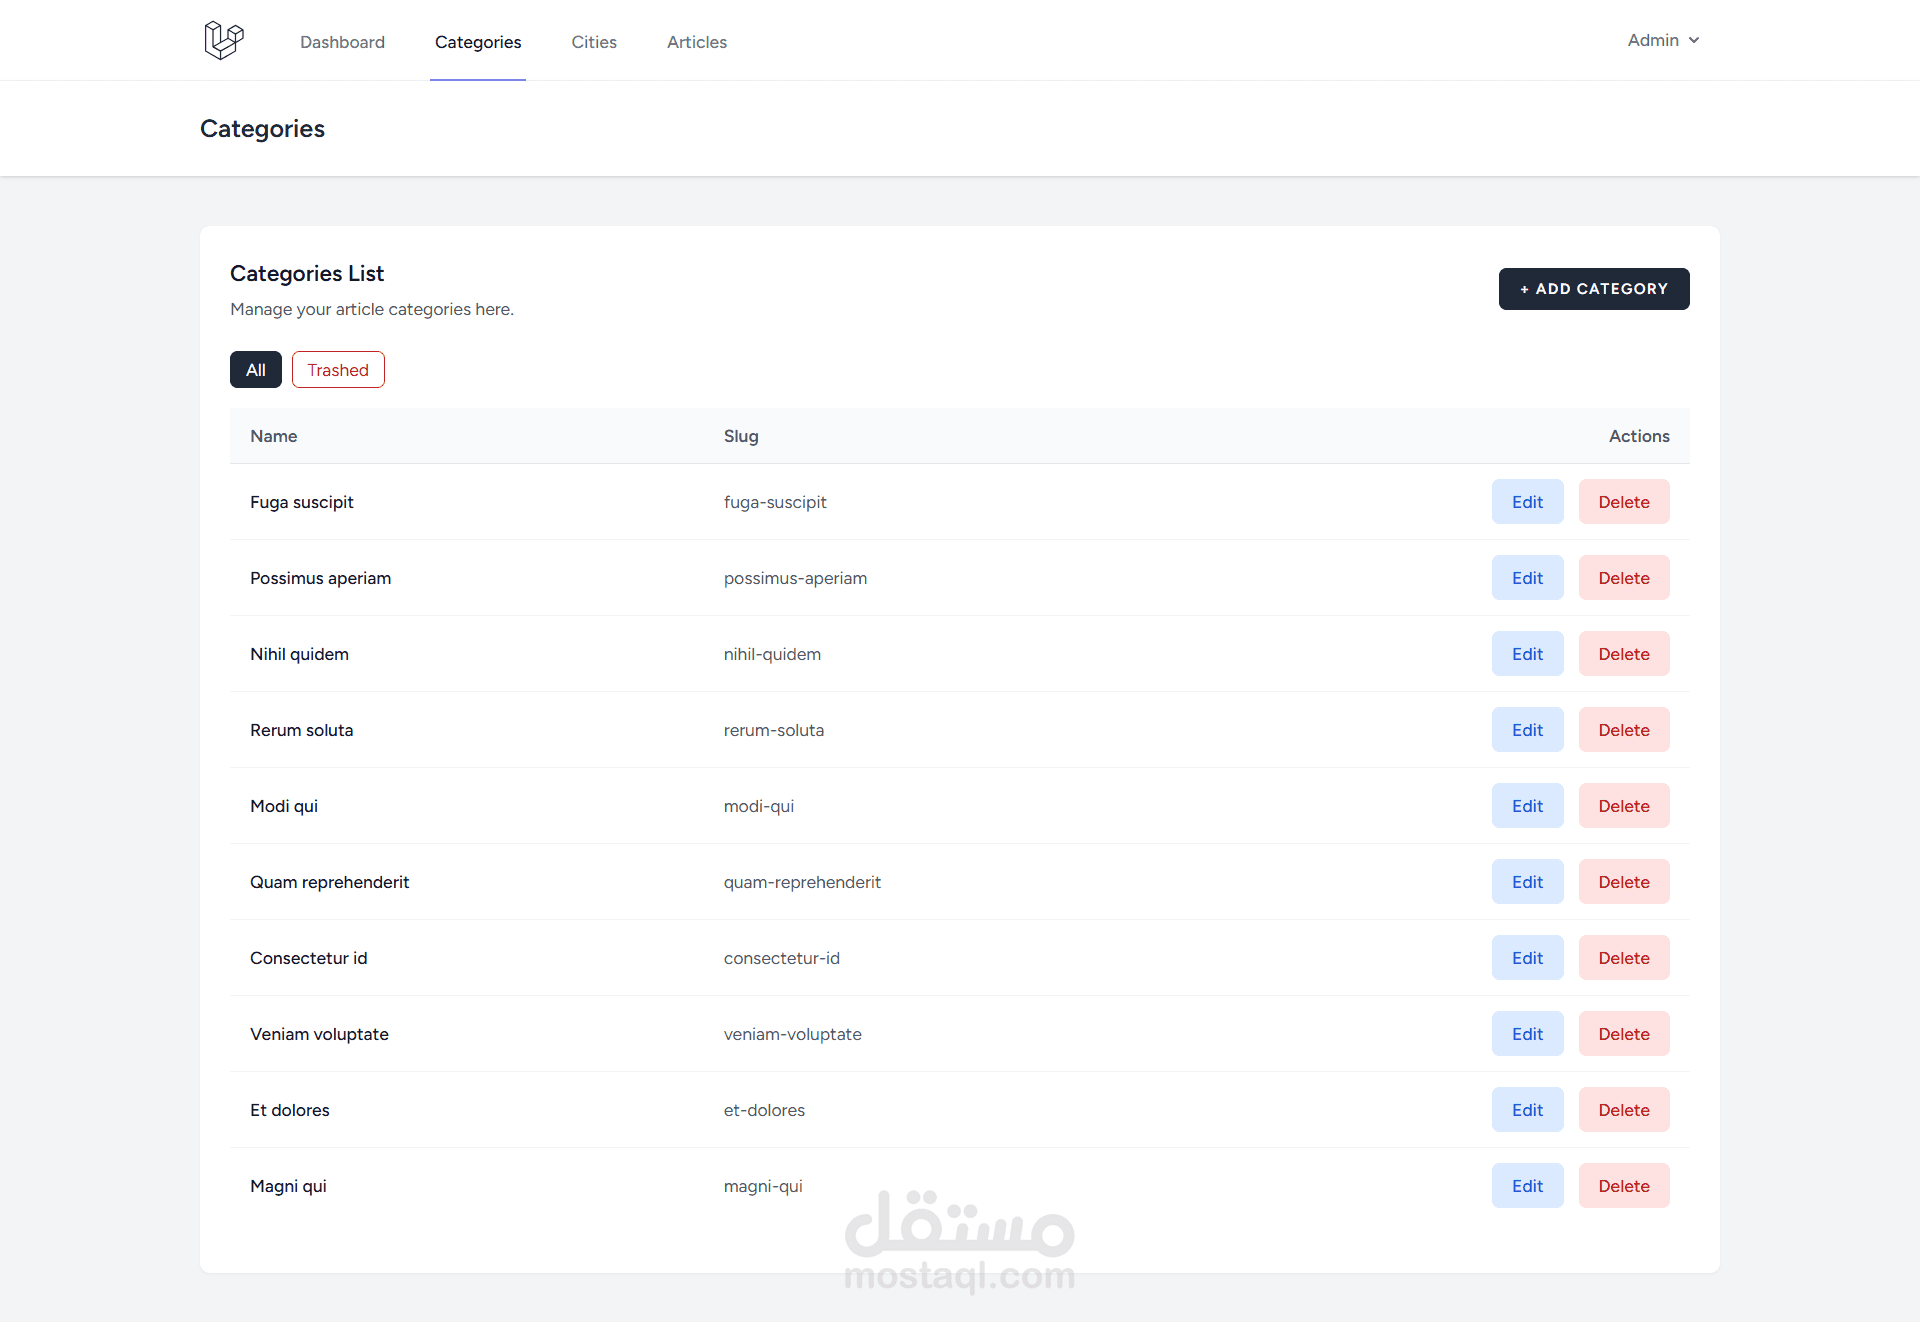Image resolution: width=1920 pixels, height=1322 pixels.
Task: Edit the Possimus aperiam category
Action: point(1527,578)
